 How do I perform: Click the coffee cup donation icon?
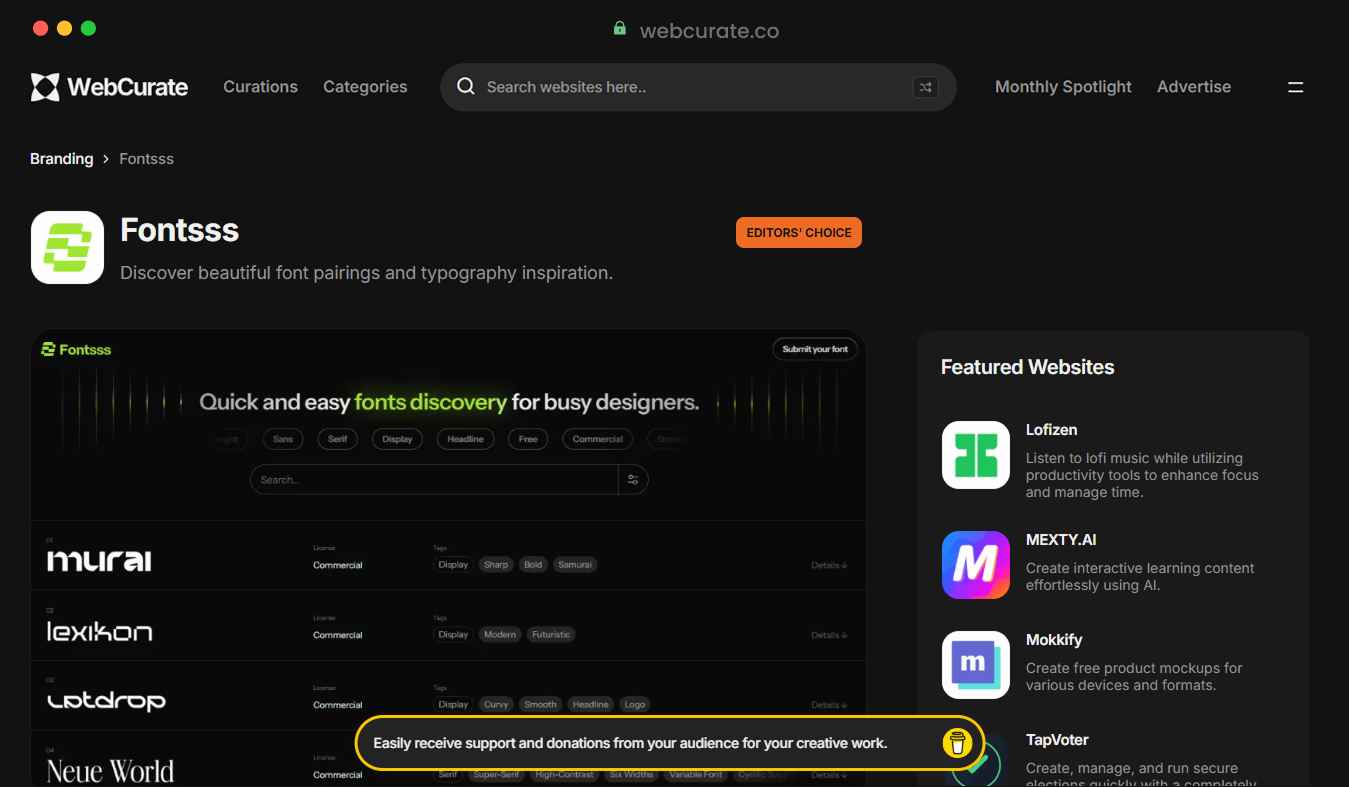[957, 743]
